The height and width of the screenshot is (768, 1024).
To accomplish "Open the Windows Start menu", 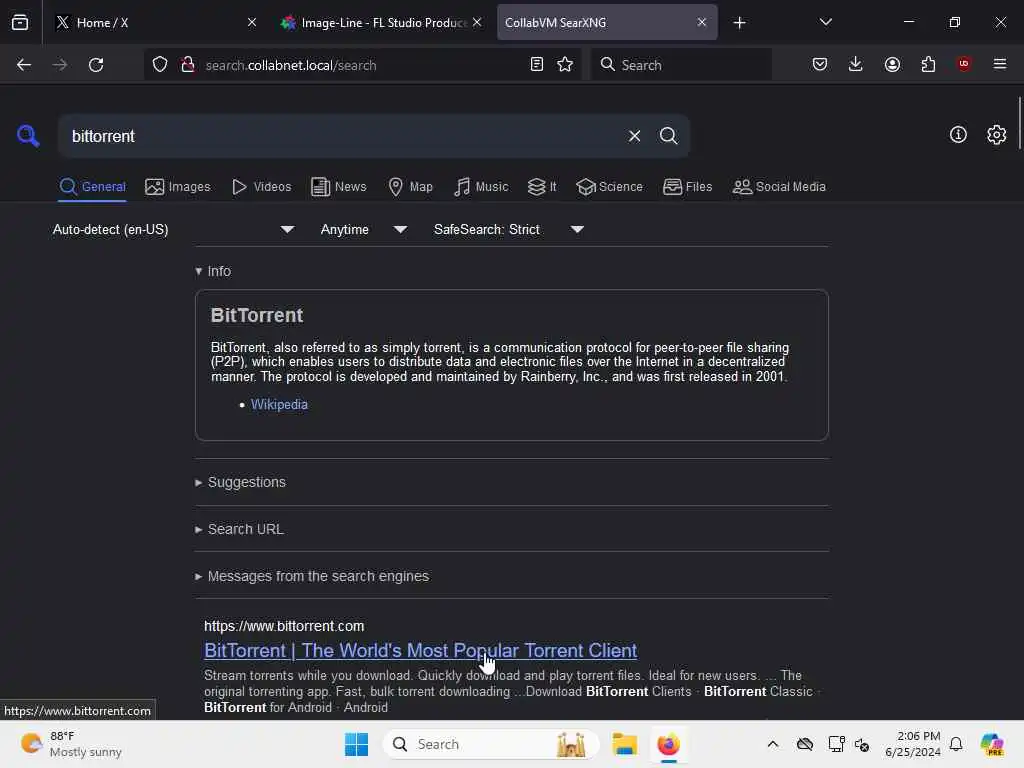I will pos(357,744).
